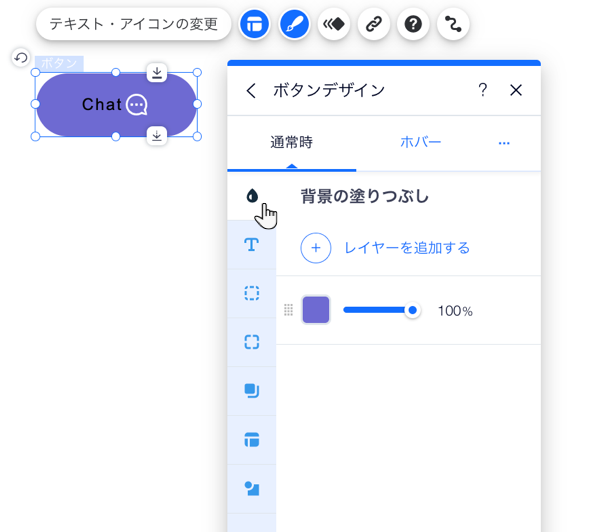
Task: Close the ボタンデザイン panel
Action: point(516,90)
